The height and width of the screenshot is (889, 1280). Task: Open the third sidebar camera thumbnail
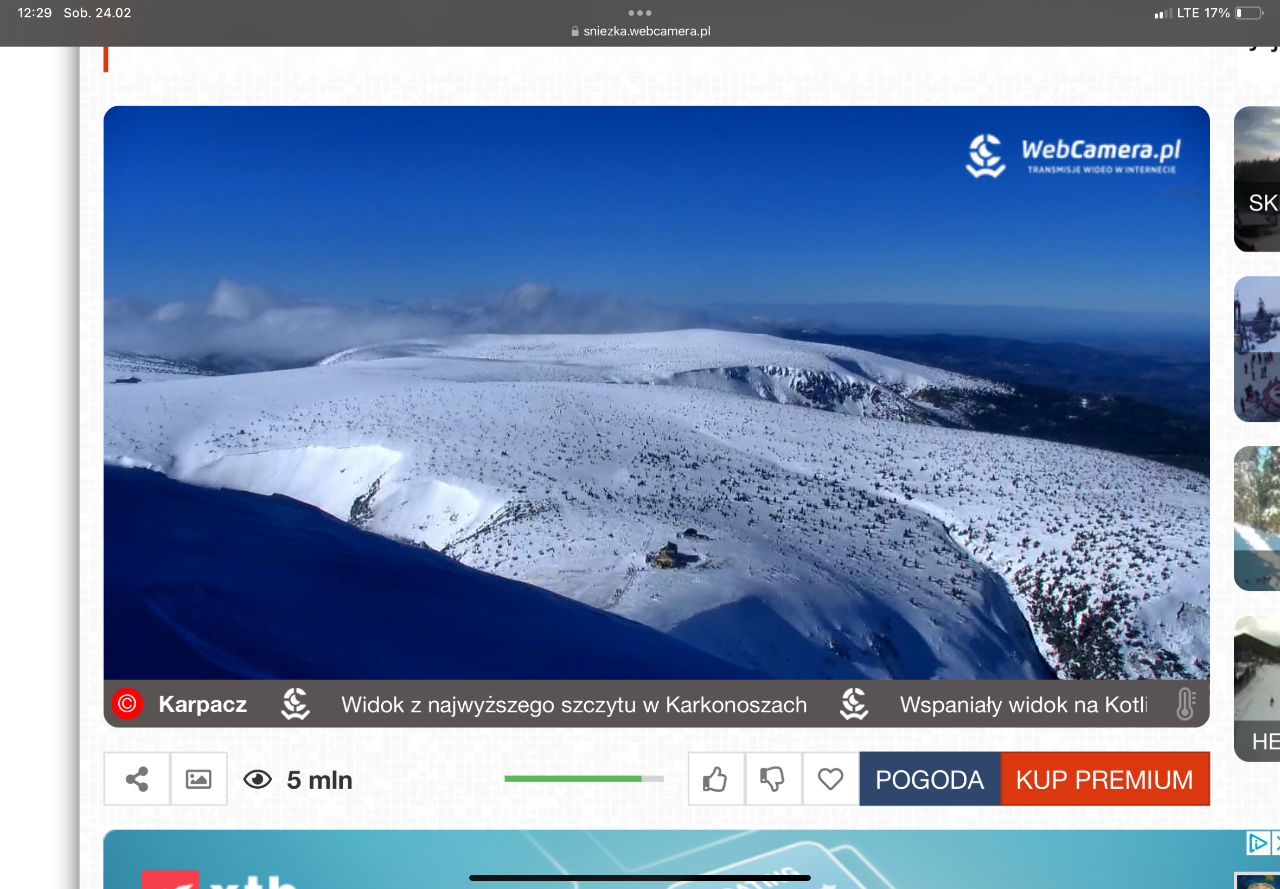(1257, 519)
